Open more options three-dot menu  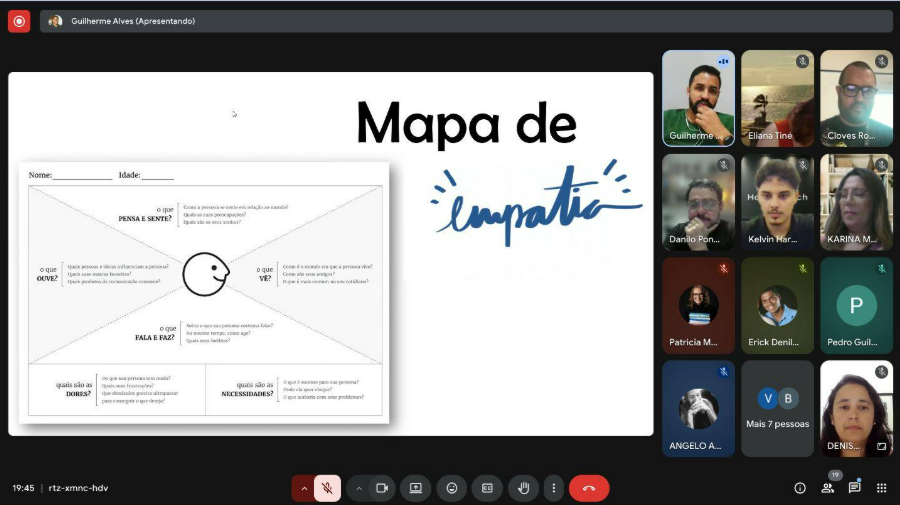tap(553, 488)
